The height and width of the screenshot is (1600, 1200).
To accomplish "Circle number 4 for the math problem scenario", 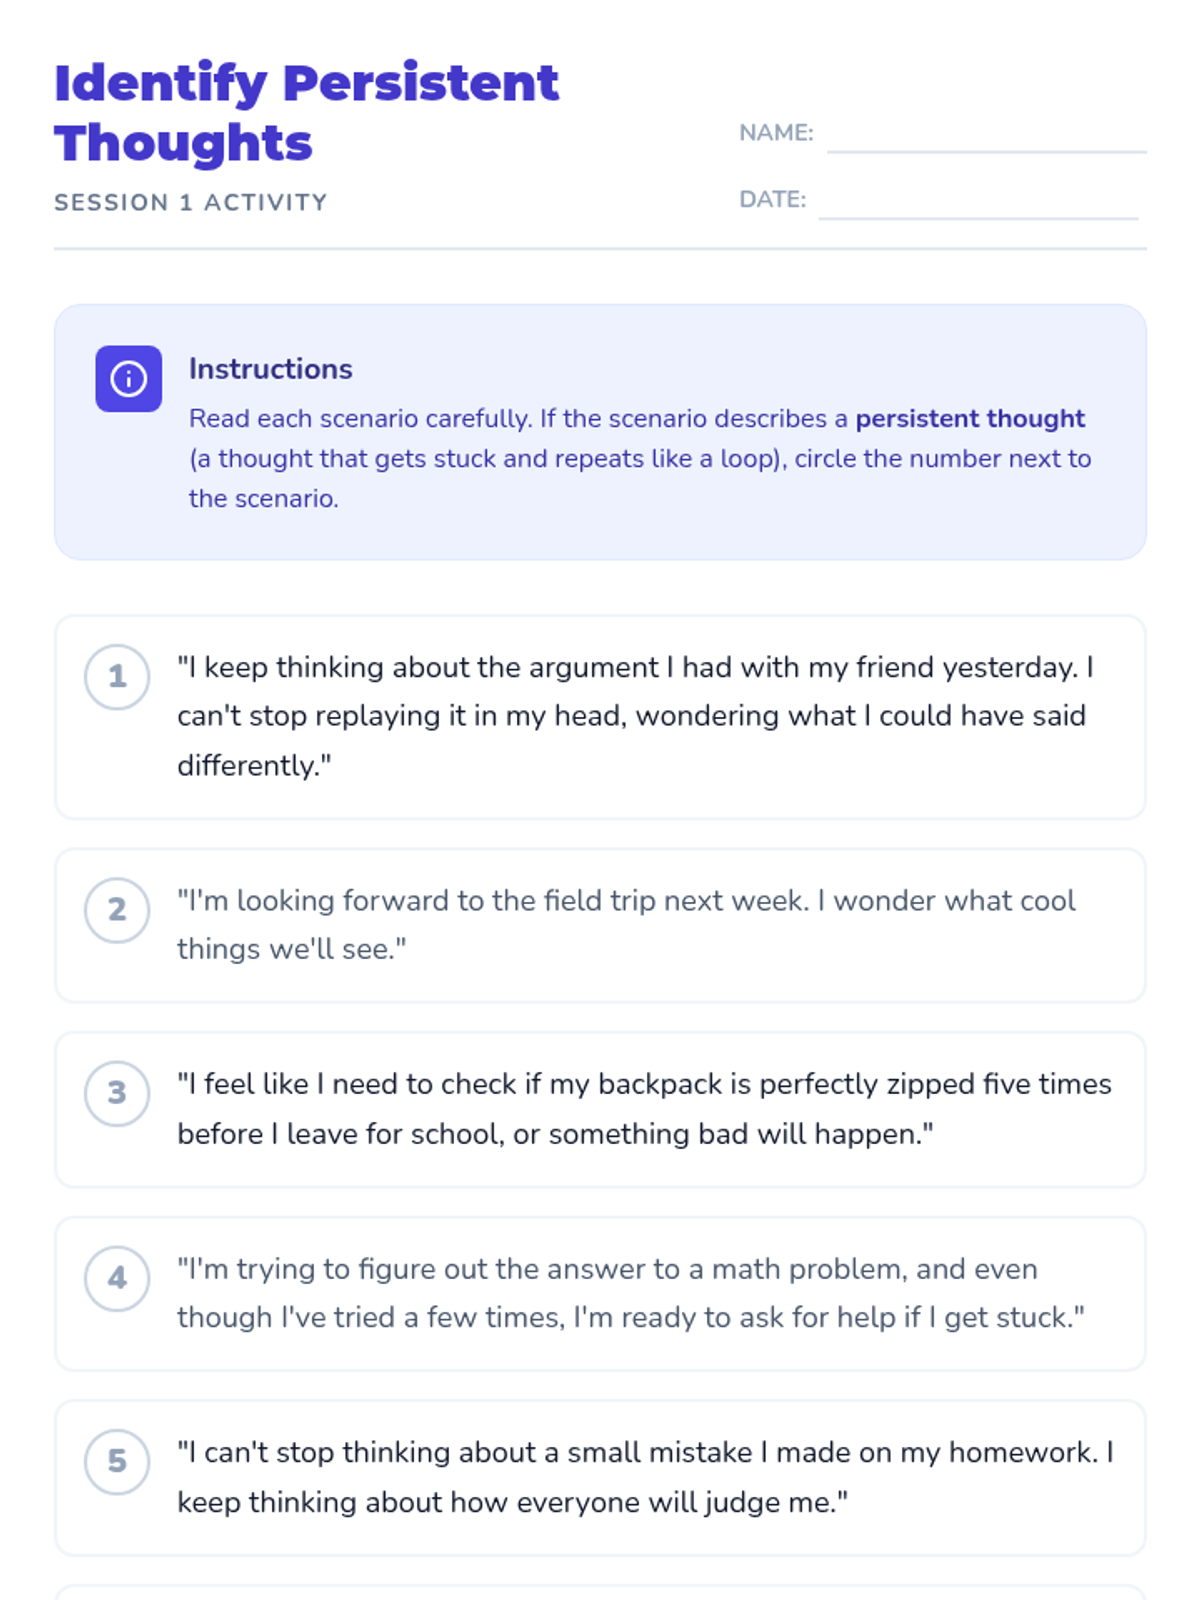I will (x=117, y=1278).
